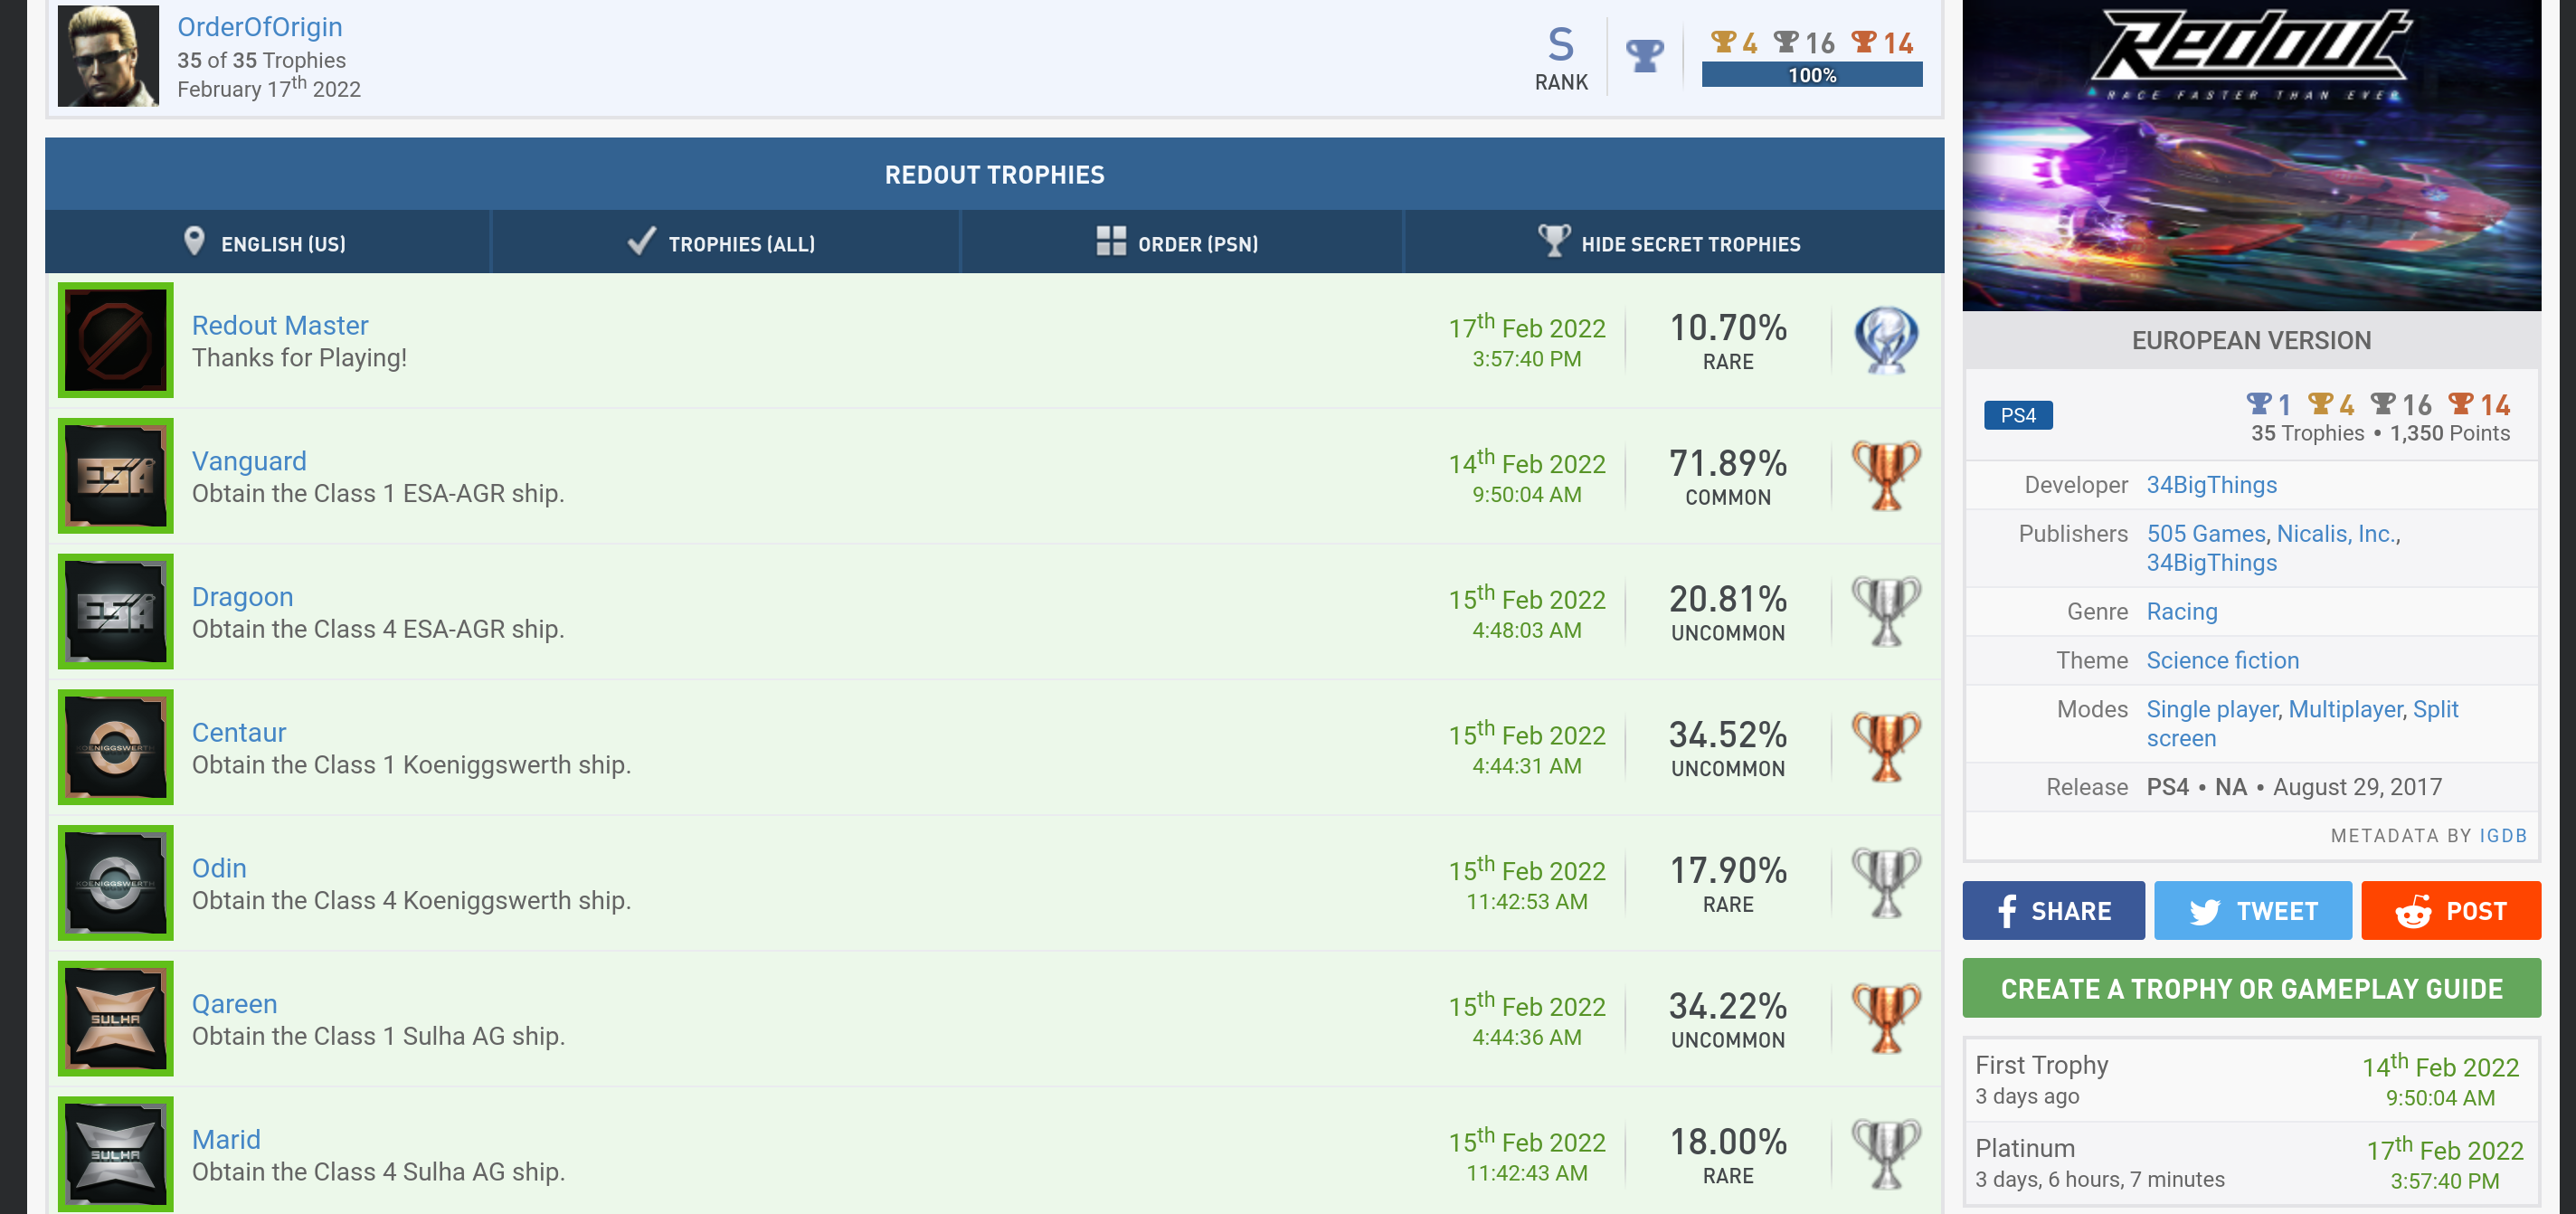Click the 71.89% COMMON rarity value
2576x1214 pixels.
click(x=1727, y=477)
